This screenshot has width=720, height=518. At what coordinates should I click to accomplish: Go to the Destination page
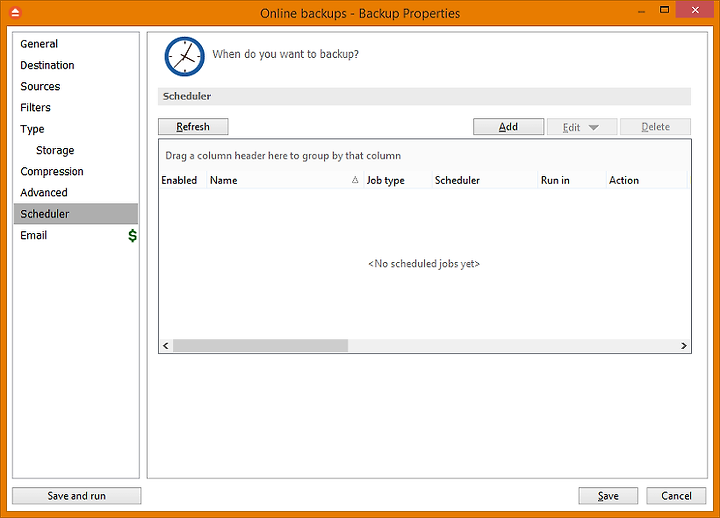76,65
